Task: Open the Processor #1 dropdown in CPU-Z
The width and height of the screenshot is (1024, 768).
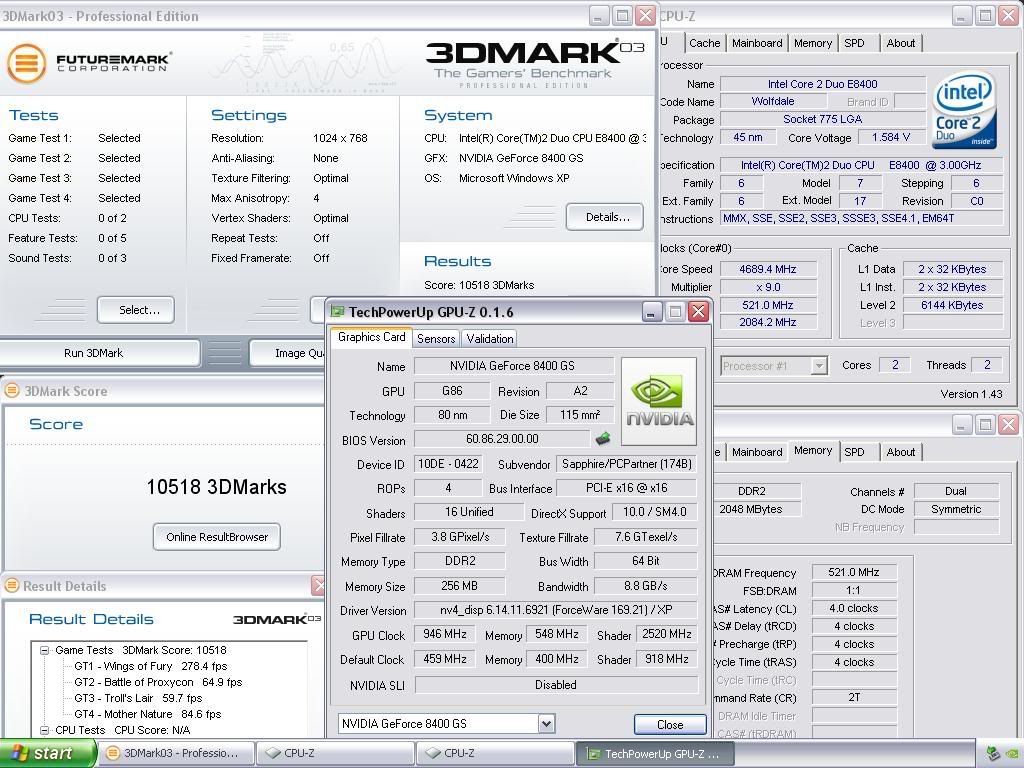Action: click(x=819, y=366)
